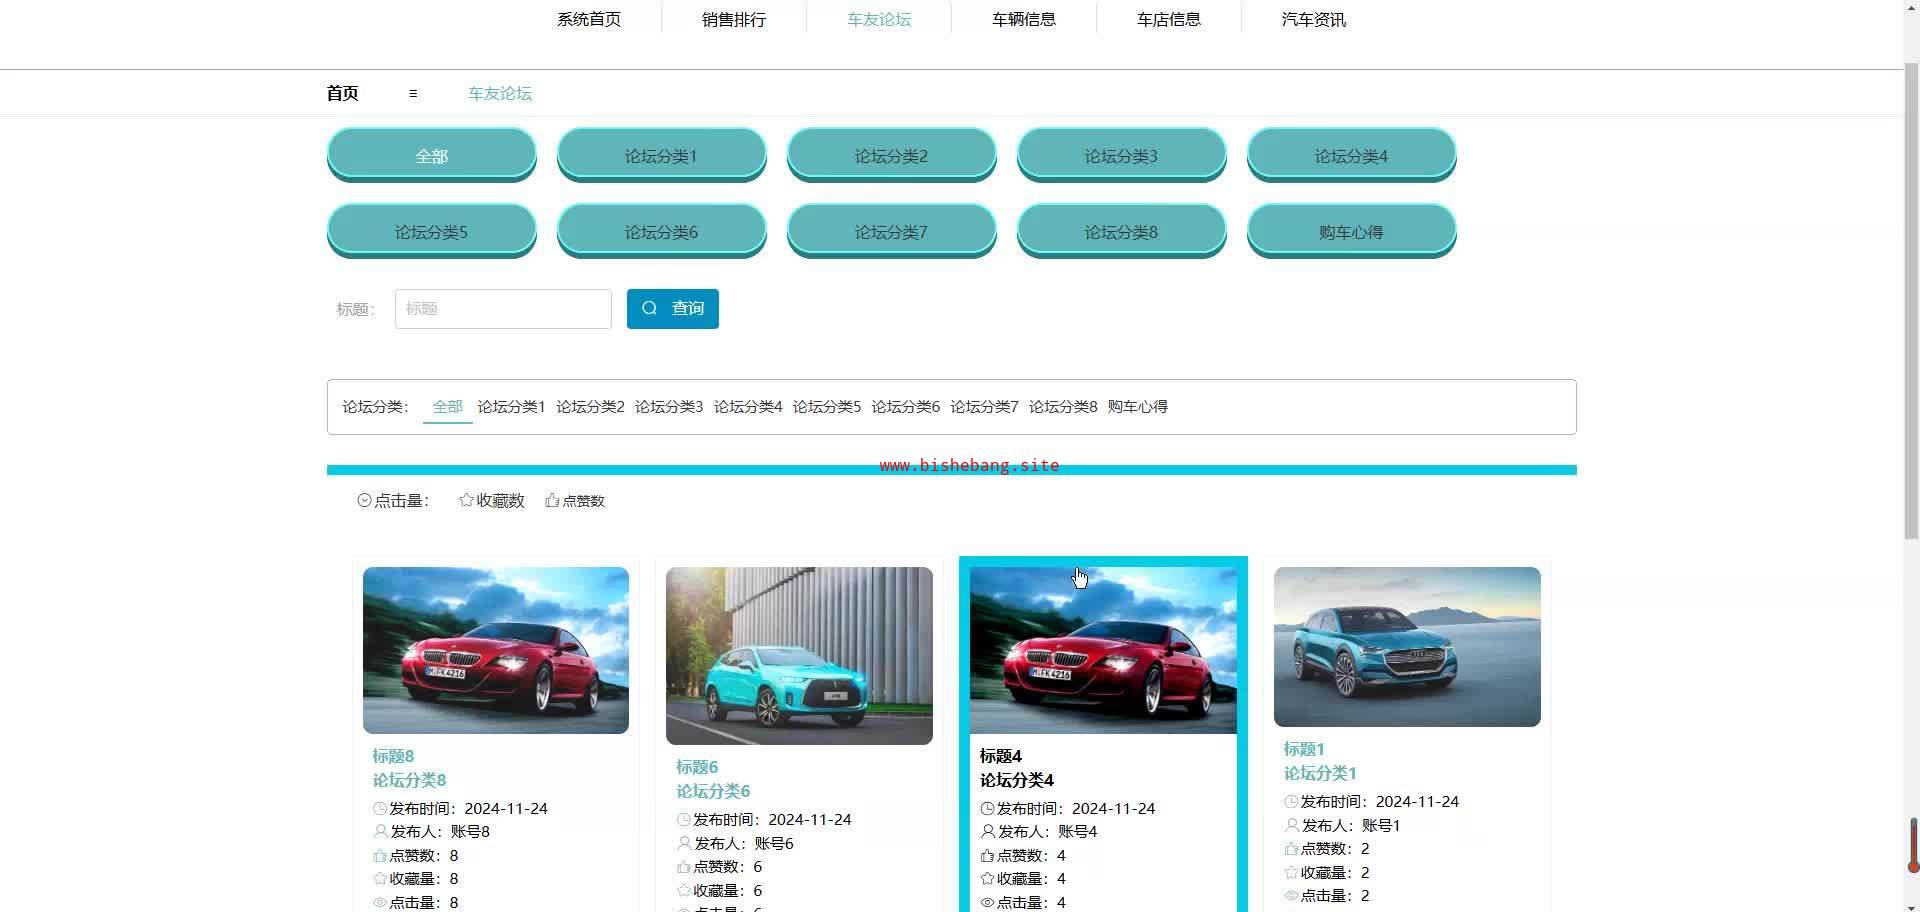Open the red car thumbnail of 标题4
Screen dimensions: 1920x912
tap(1103, 650)
